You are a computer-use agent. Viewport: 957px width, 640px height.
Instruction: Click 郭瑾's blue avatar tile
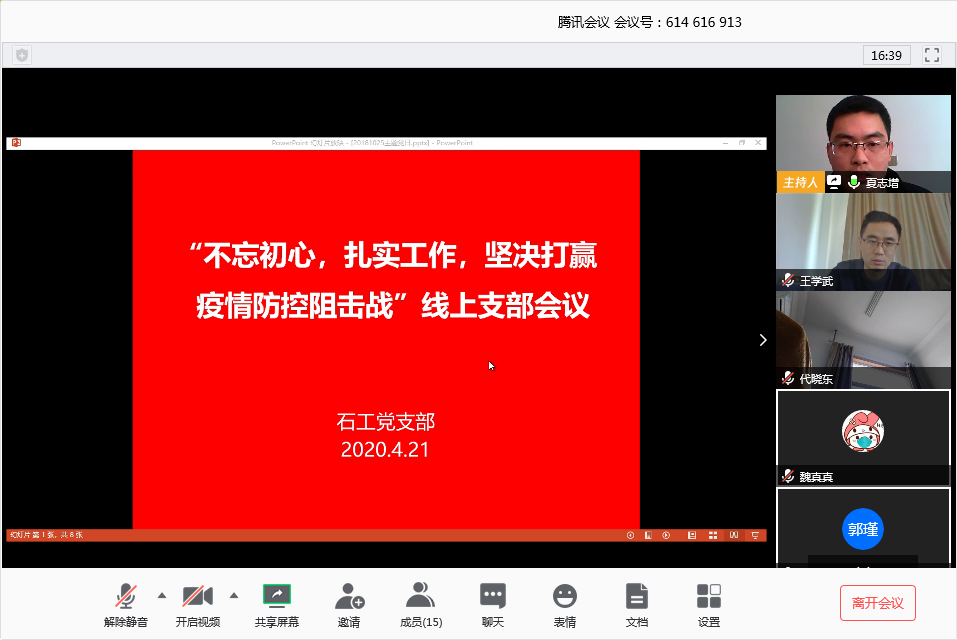pos(863,529)
